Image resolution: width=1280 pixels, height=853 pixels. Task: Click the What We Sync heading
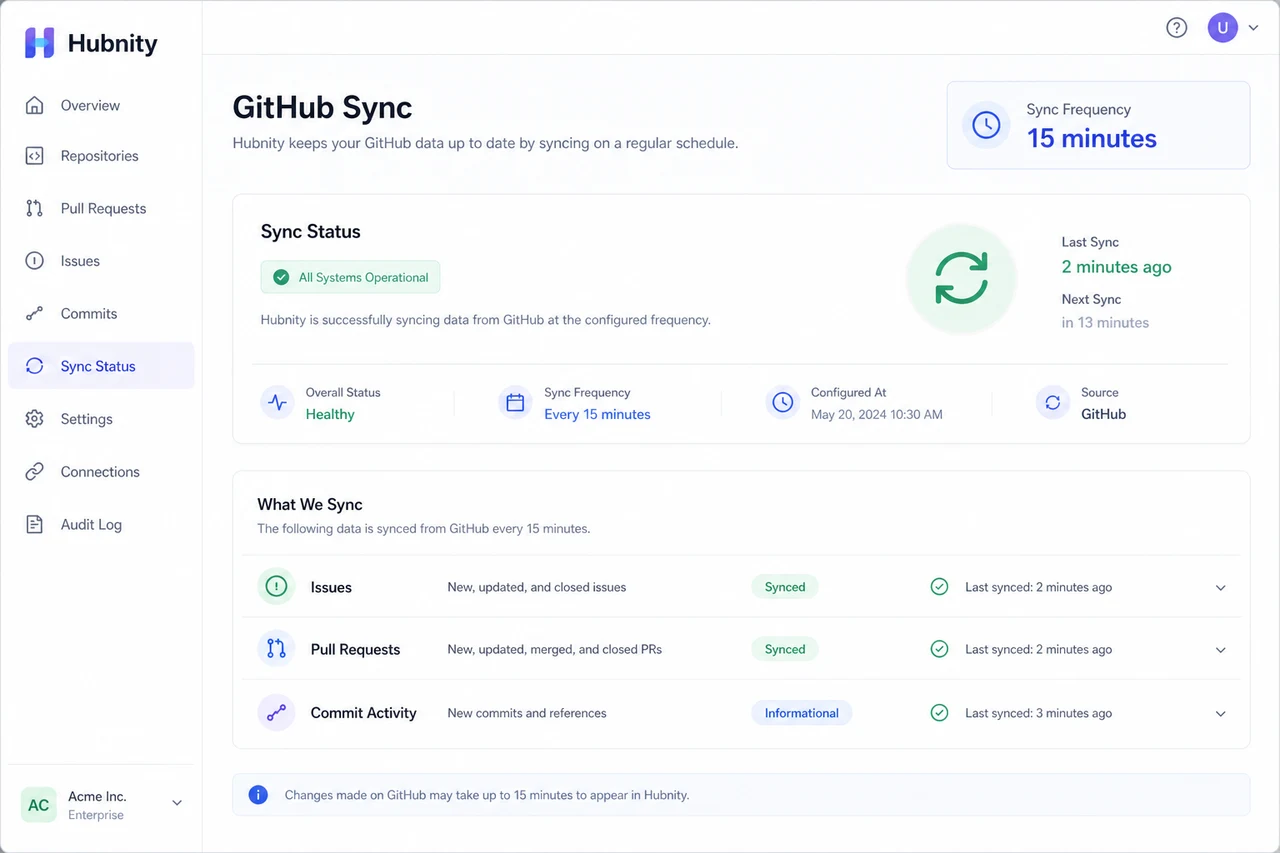click(x=310, y=504)
